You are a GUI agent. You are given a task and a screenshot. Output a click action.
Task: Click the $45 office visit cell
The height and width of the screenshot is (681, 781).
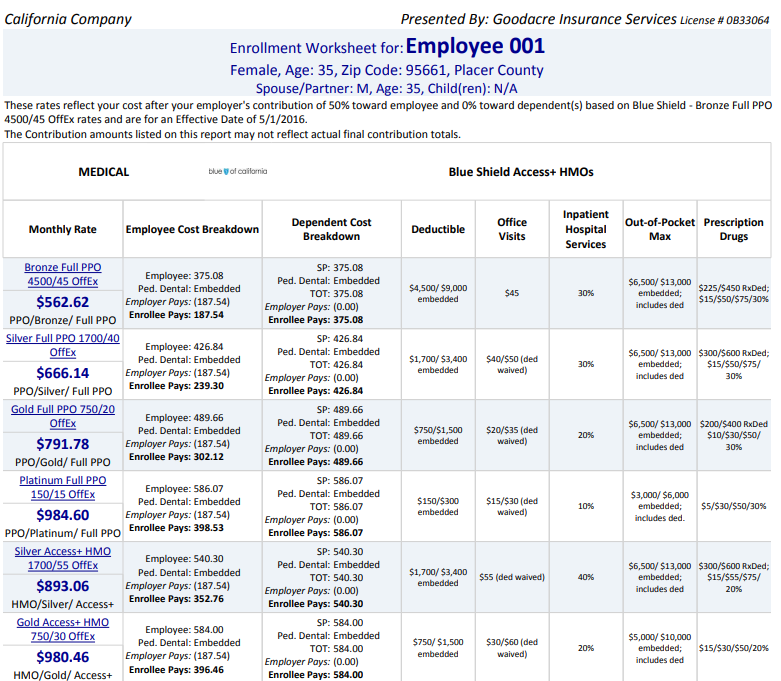(x=512, y=293)
